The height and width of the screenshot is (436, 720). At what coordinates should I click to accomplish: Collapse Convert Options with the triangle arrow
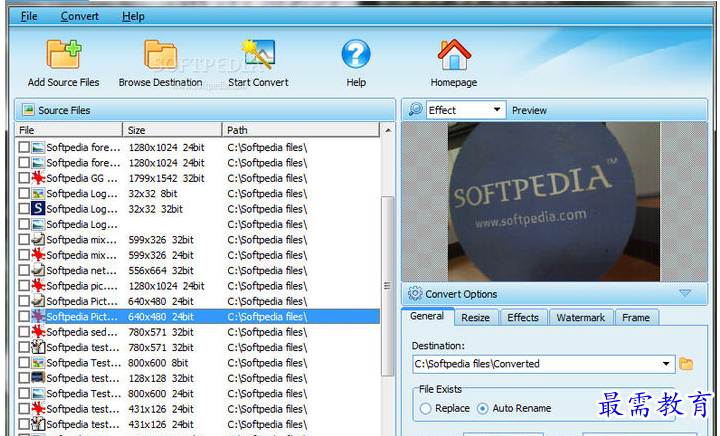coord(685,293)
